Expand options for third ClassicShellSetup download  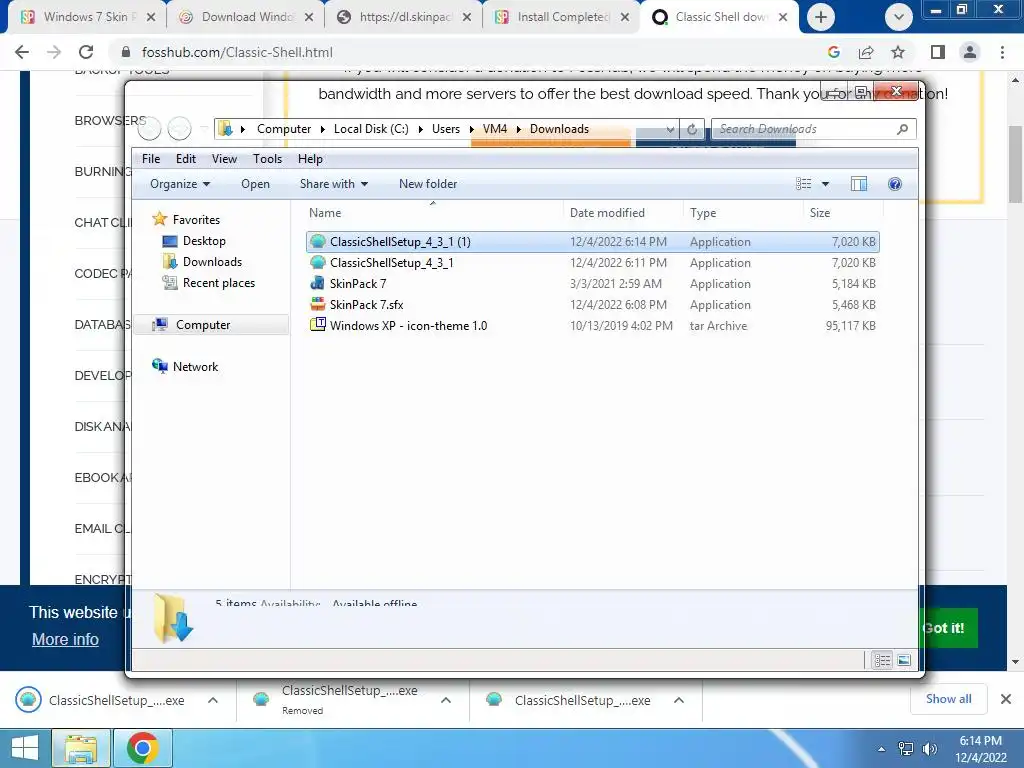pyautogui.click(x=679, y=700)
